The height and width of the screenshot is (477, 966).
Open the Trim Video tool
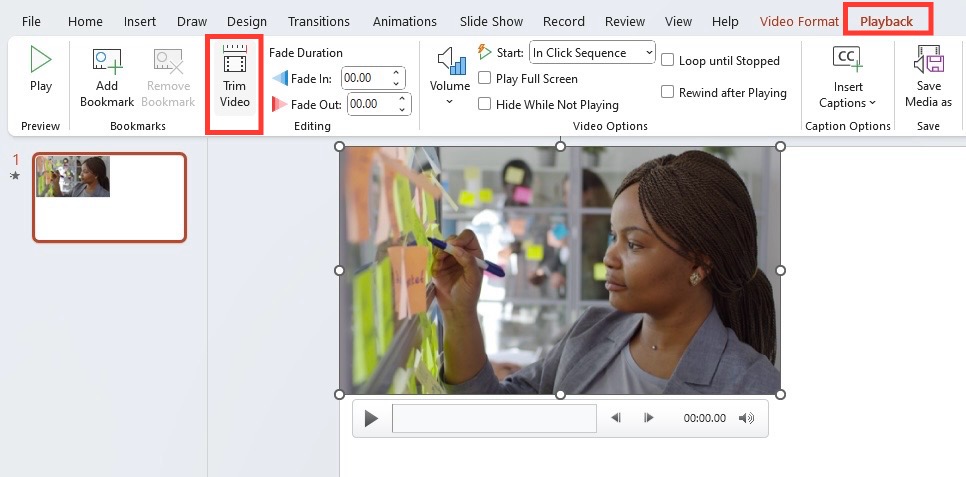[x=234, y=77]
